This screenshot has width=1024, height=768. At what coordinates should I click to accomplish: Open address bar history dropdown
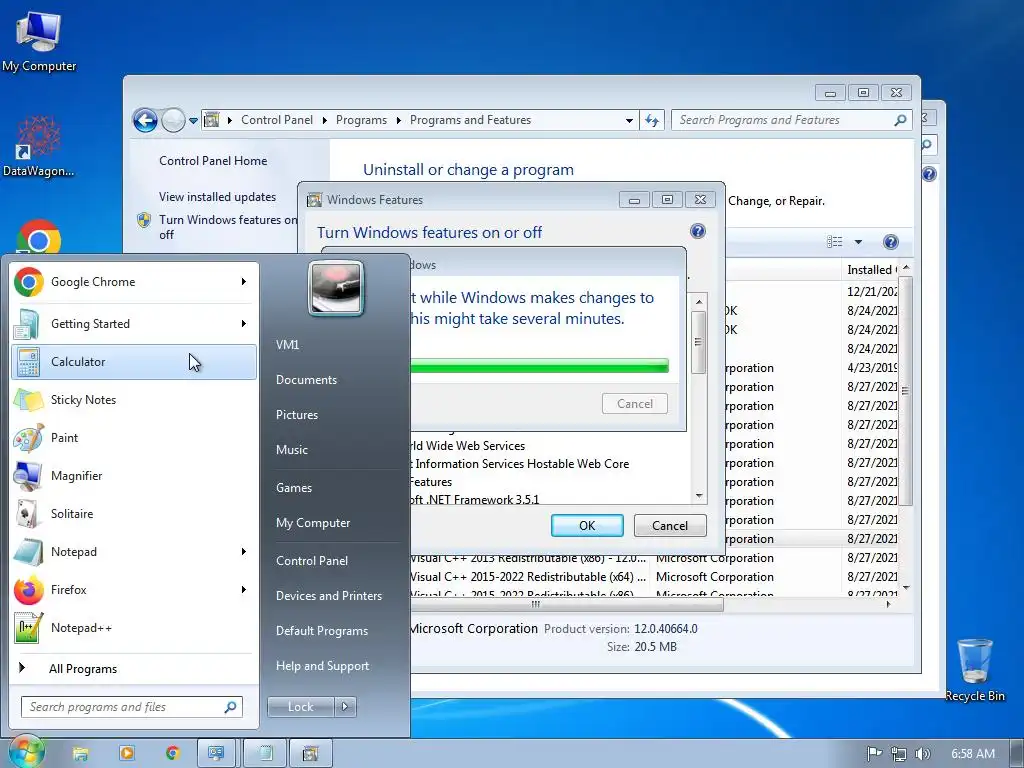click(x=629, y=120)
